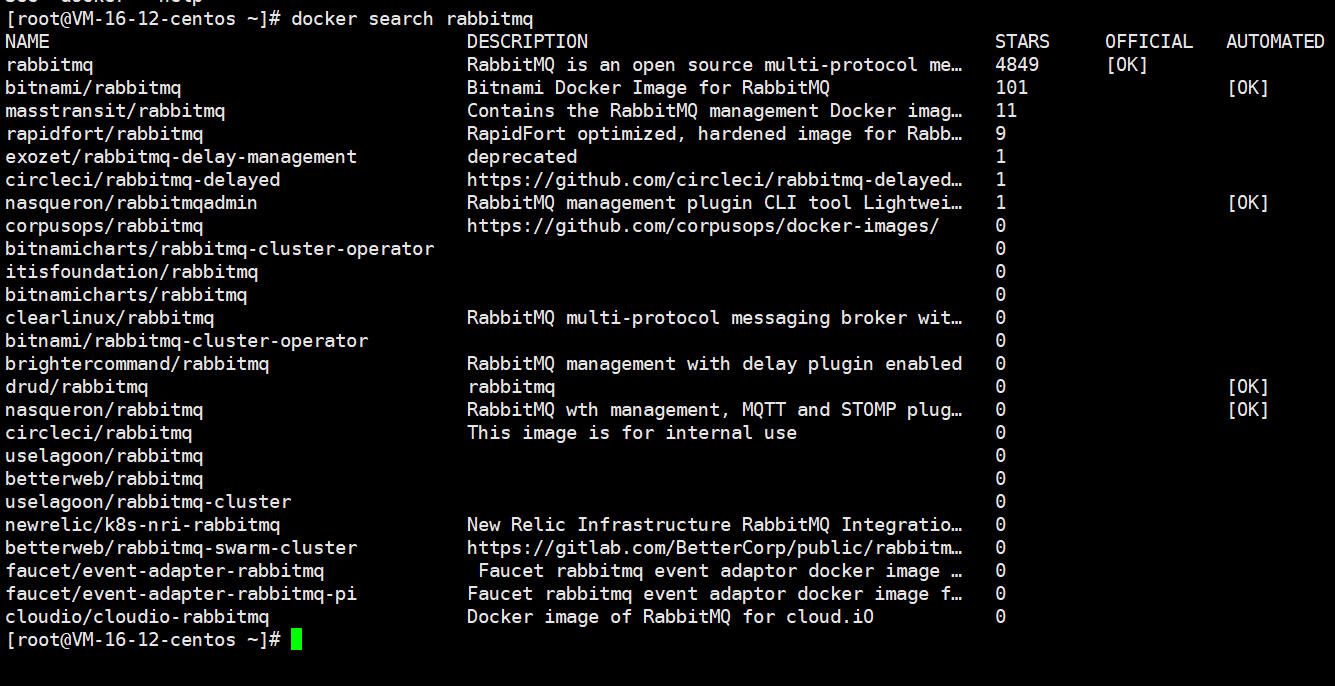This screenshot has width=1335, height=686.
Task: Open the corpusops docker-images GitHub URL
Action: click(x=703, y=226)
